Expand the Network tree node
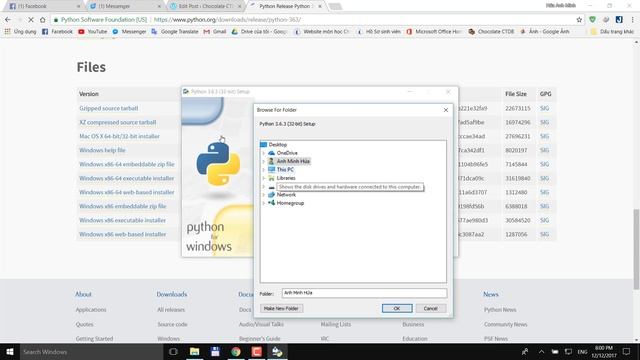 coord(264,195)
